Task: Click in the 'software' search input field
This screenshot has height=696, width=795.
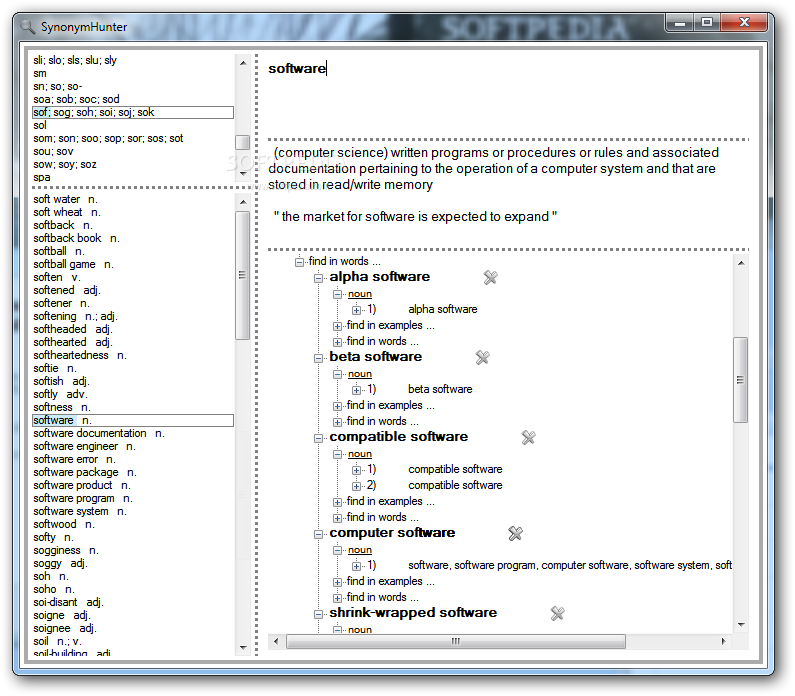Action: click(x=508, y=94)
